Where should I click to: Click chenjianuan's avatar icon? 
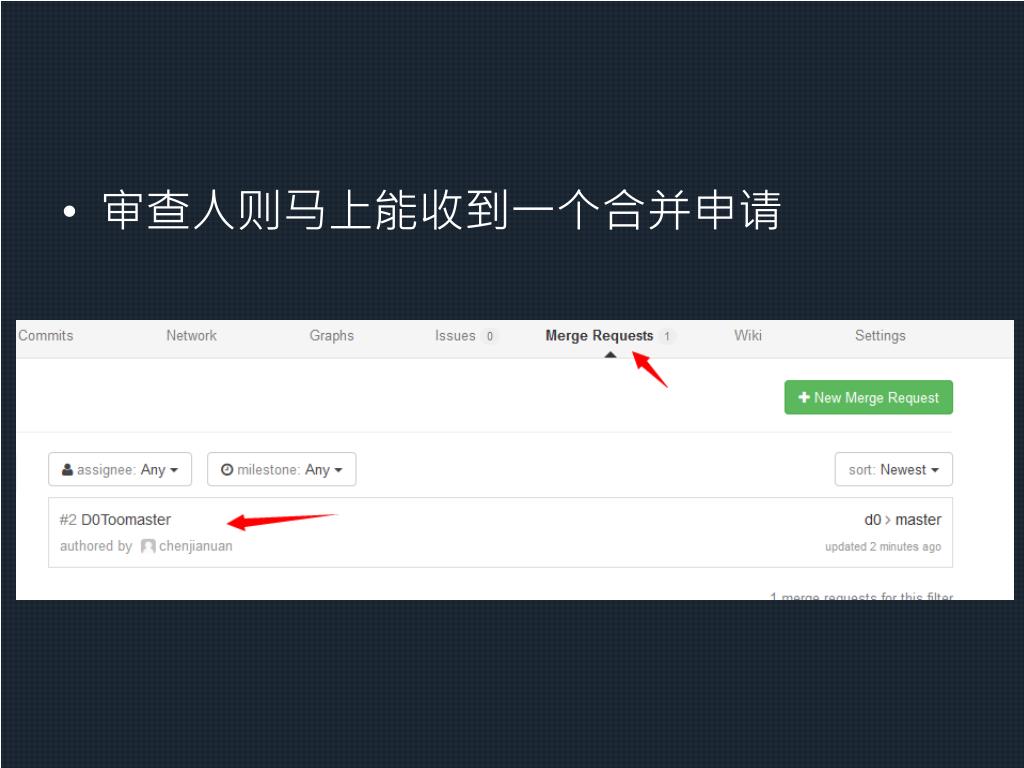pos(148,546)
